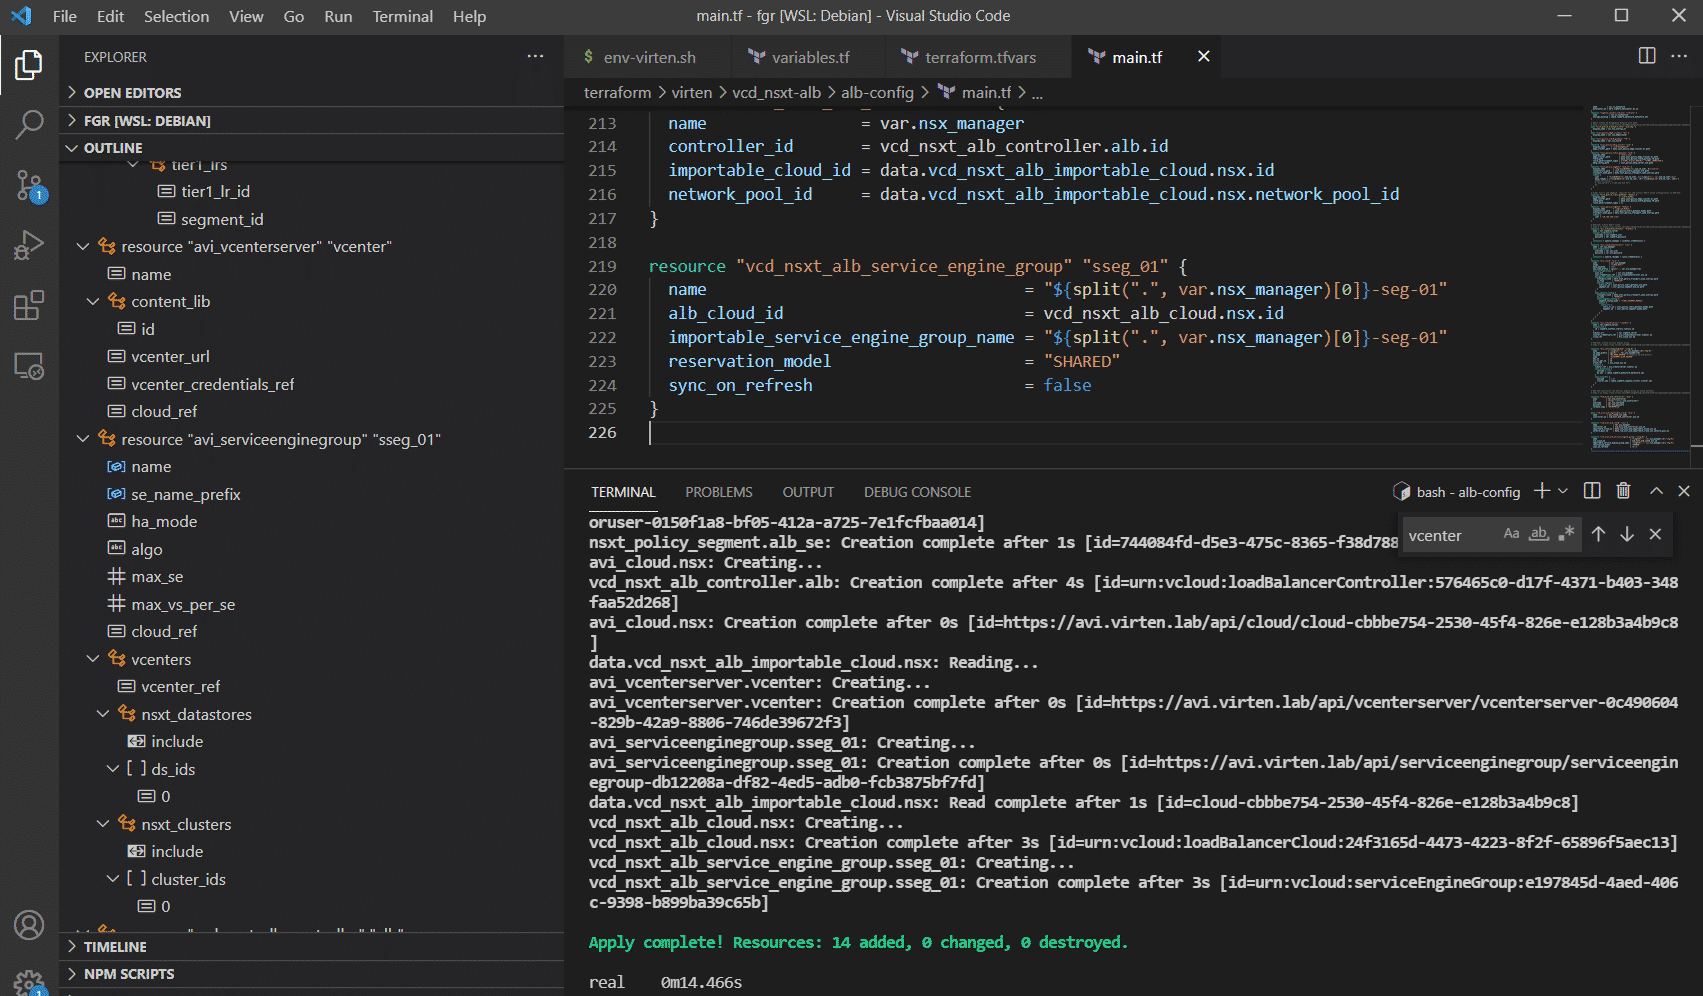
Task: Open the Run menu
Action: [x=338, y=16]
